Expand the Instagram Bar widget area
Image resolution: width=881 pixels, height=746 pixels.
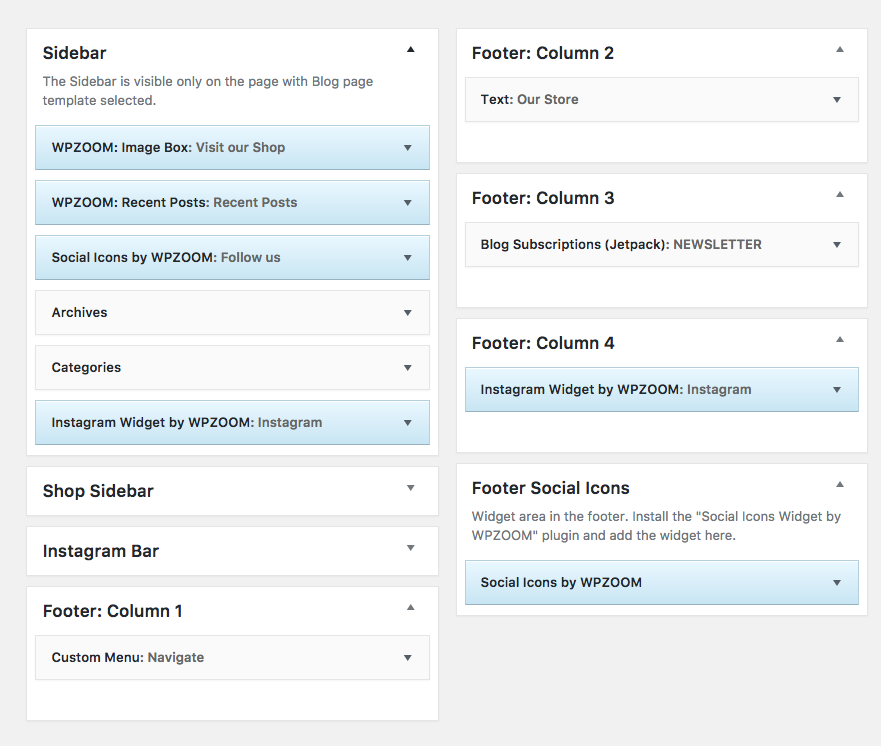point(411,548)
